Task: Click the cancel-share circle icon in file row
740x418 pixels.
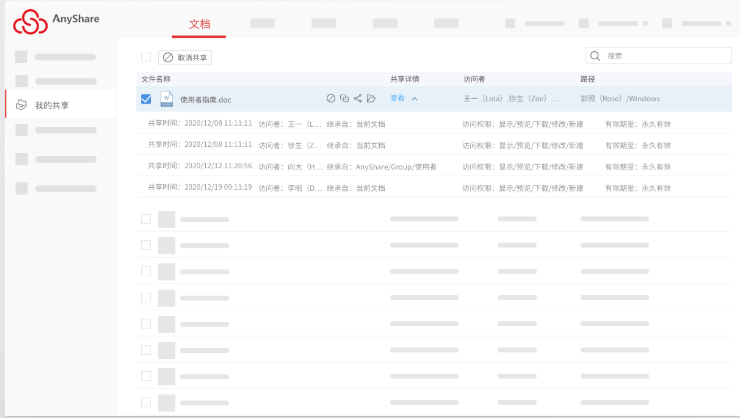Action: tap(331, 98)
